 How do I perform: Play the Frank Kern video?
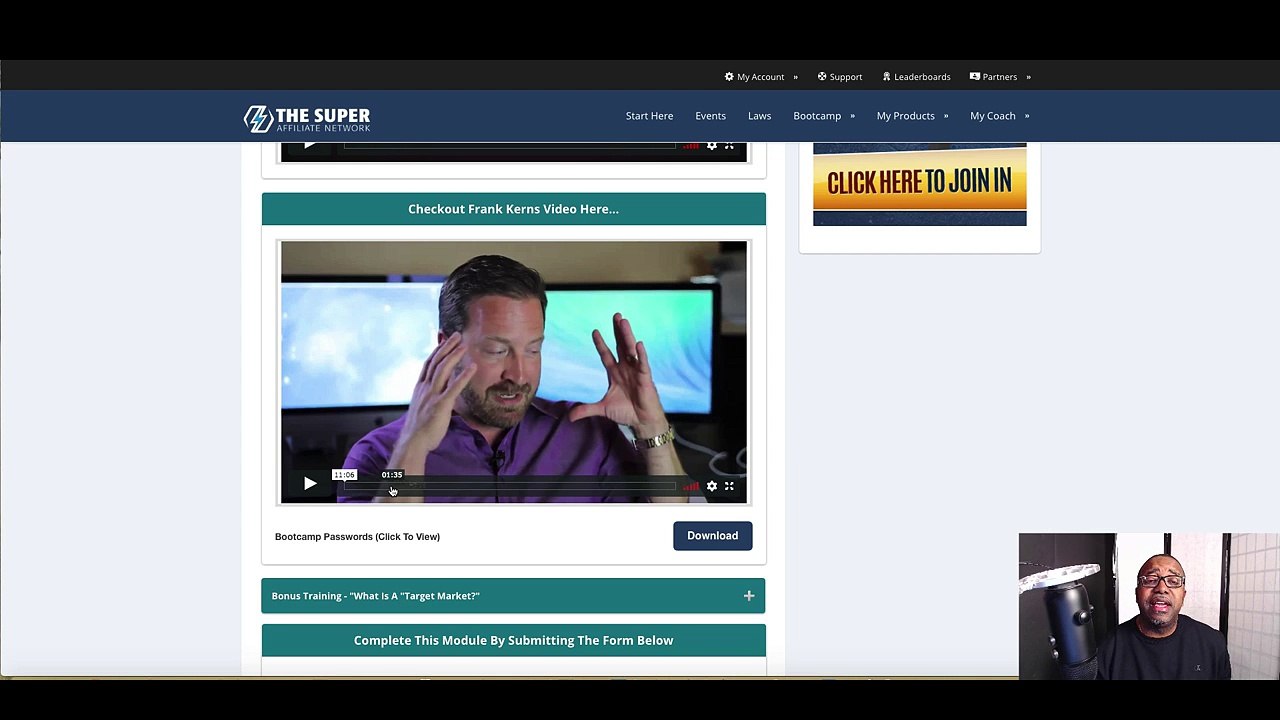310,484
